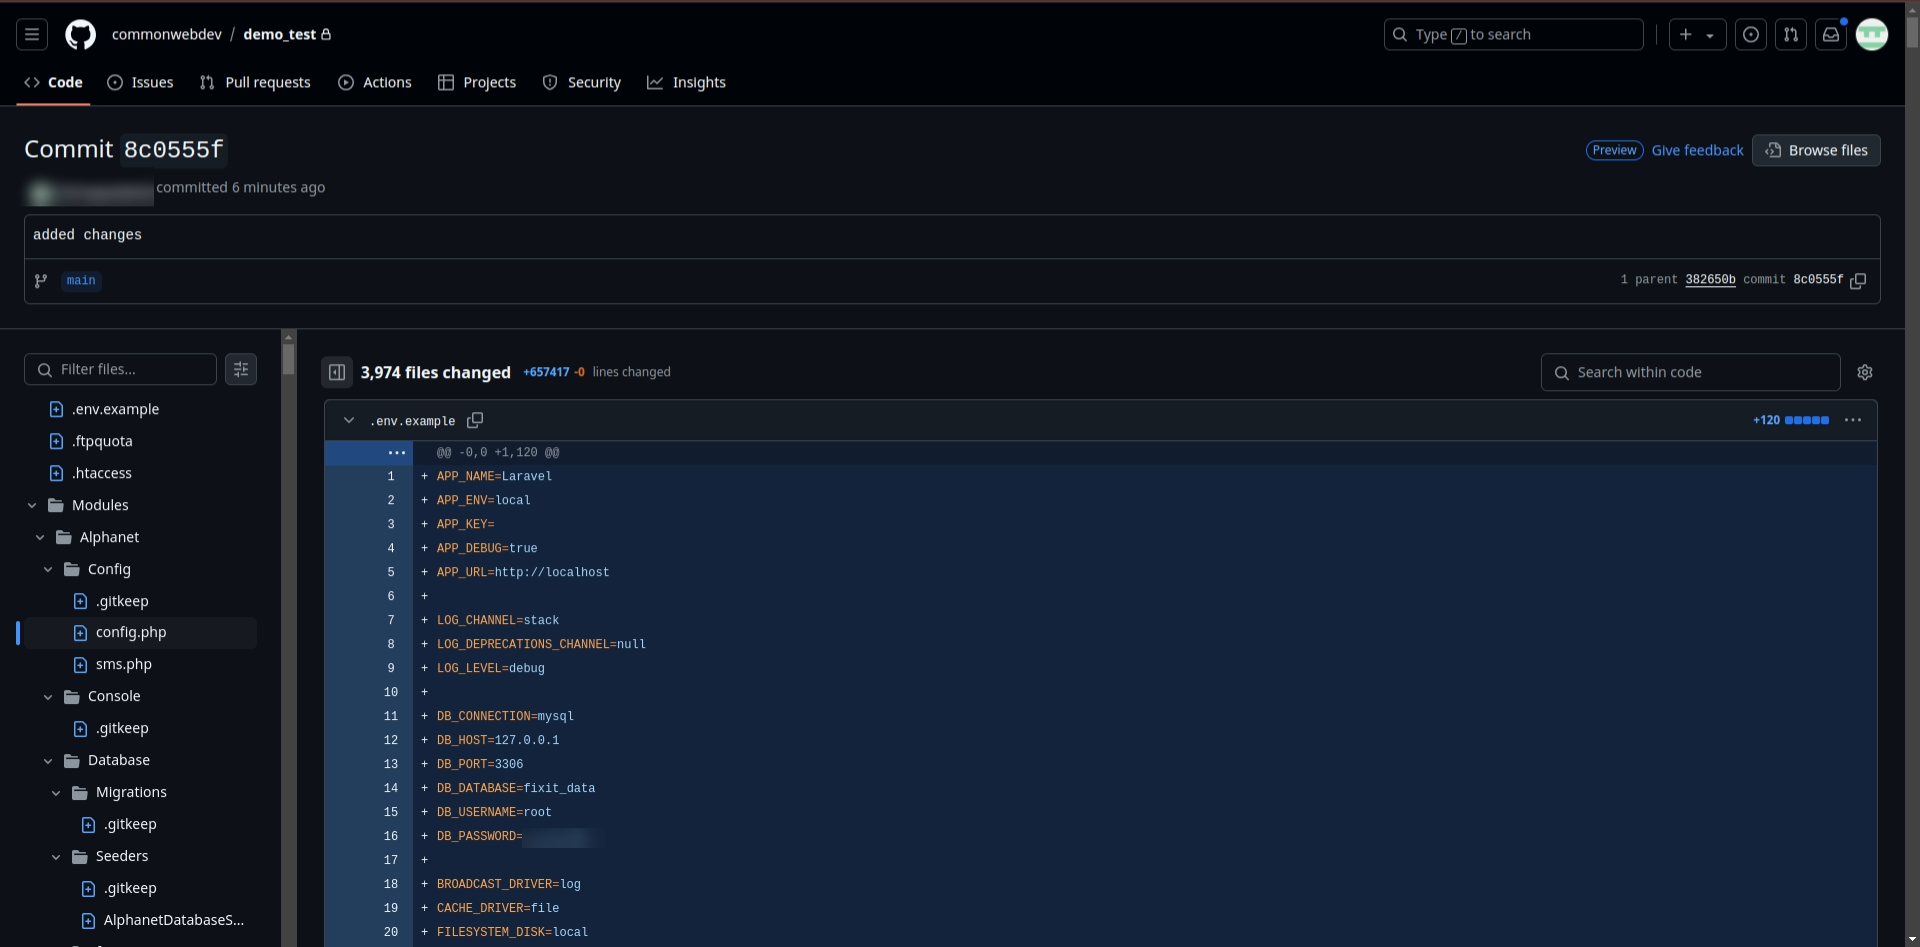Collapse the Console folder

[x=48, y=697]
